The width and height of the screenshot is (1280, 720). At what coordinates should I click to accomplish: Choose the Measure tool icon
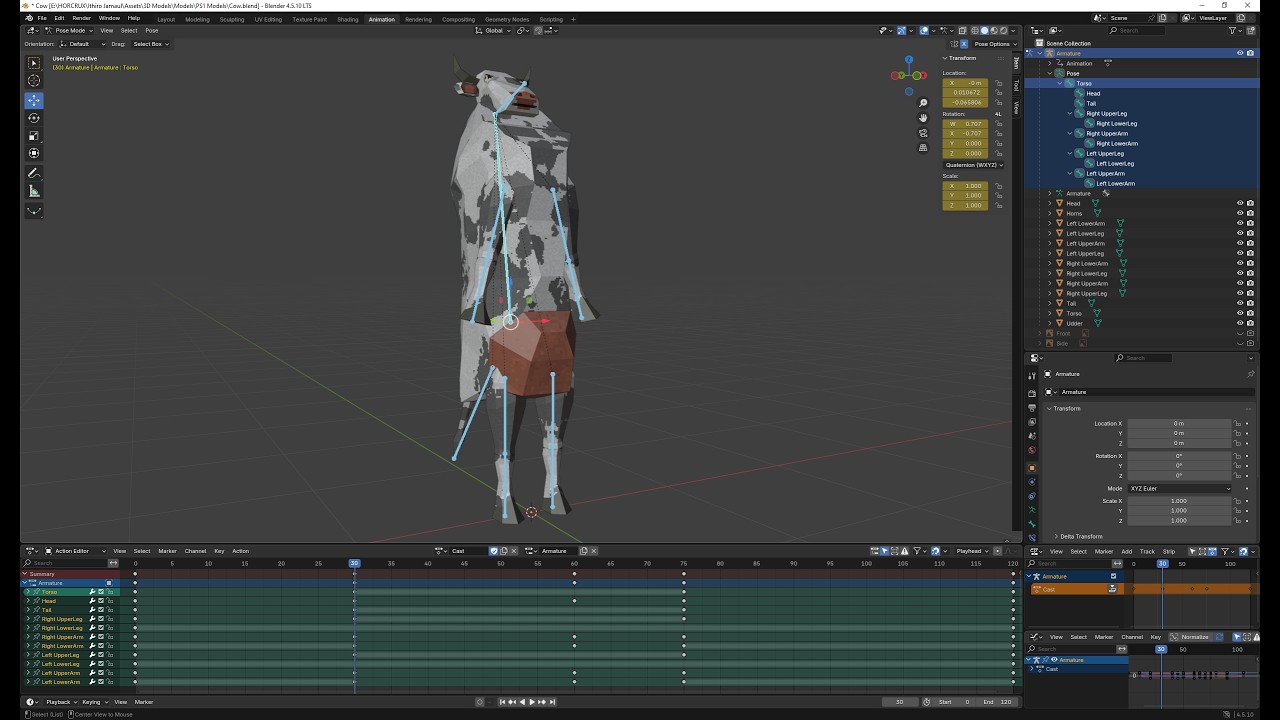pyautogui.click(x=34, y=191)
